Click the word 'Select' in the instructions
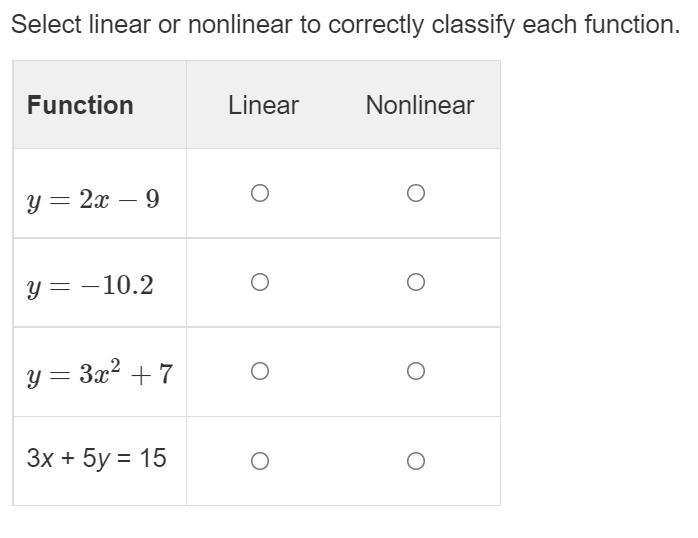 pyautogui.click(x=42, y=24)
